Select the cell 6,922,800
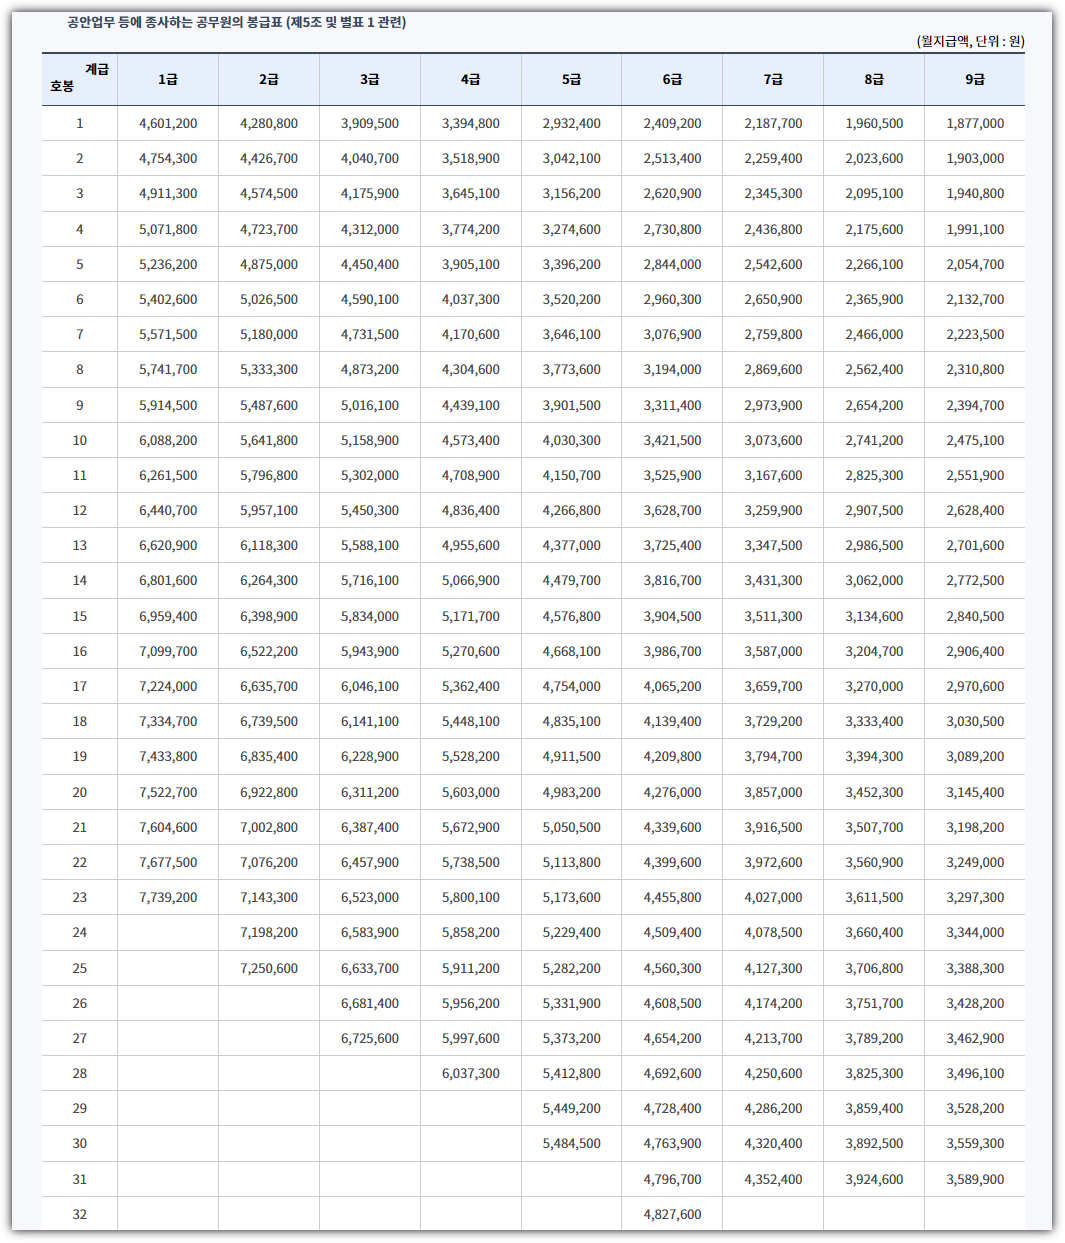 point(269,793)
